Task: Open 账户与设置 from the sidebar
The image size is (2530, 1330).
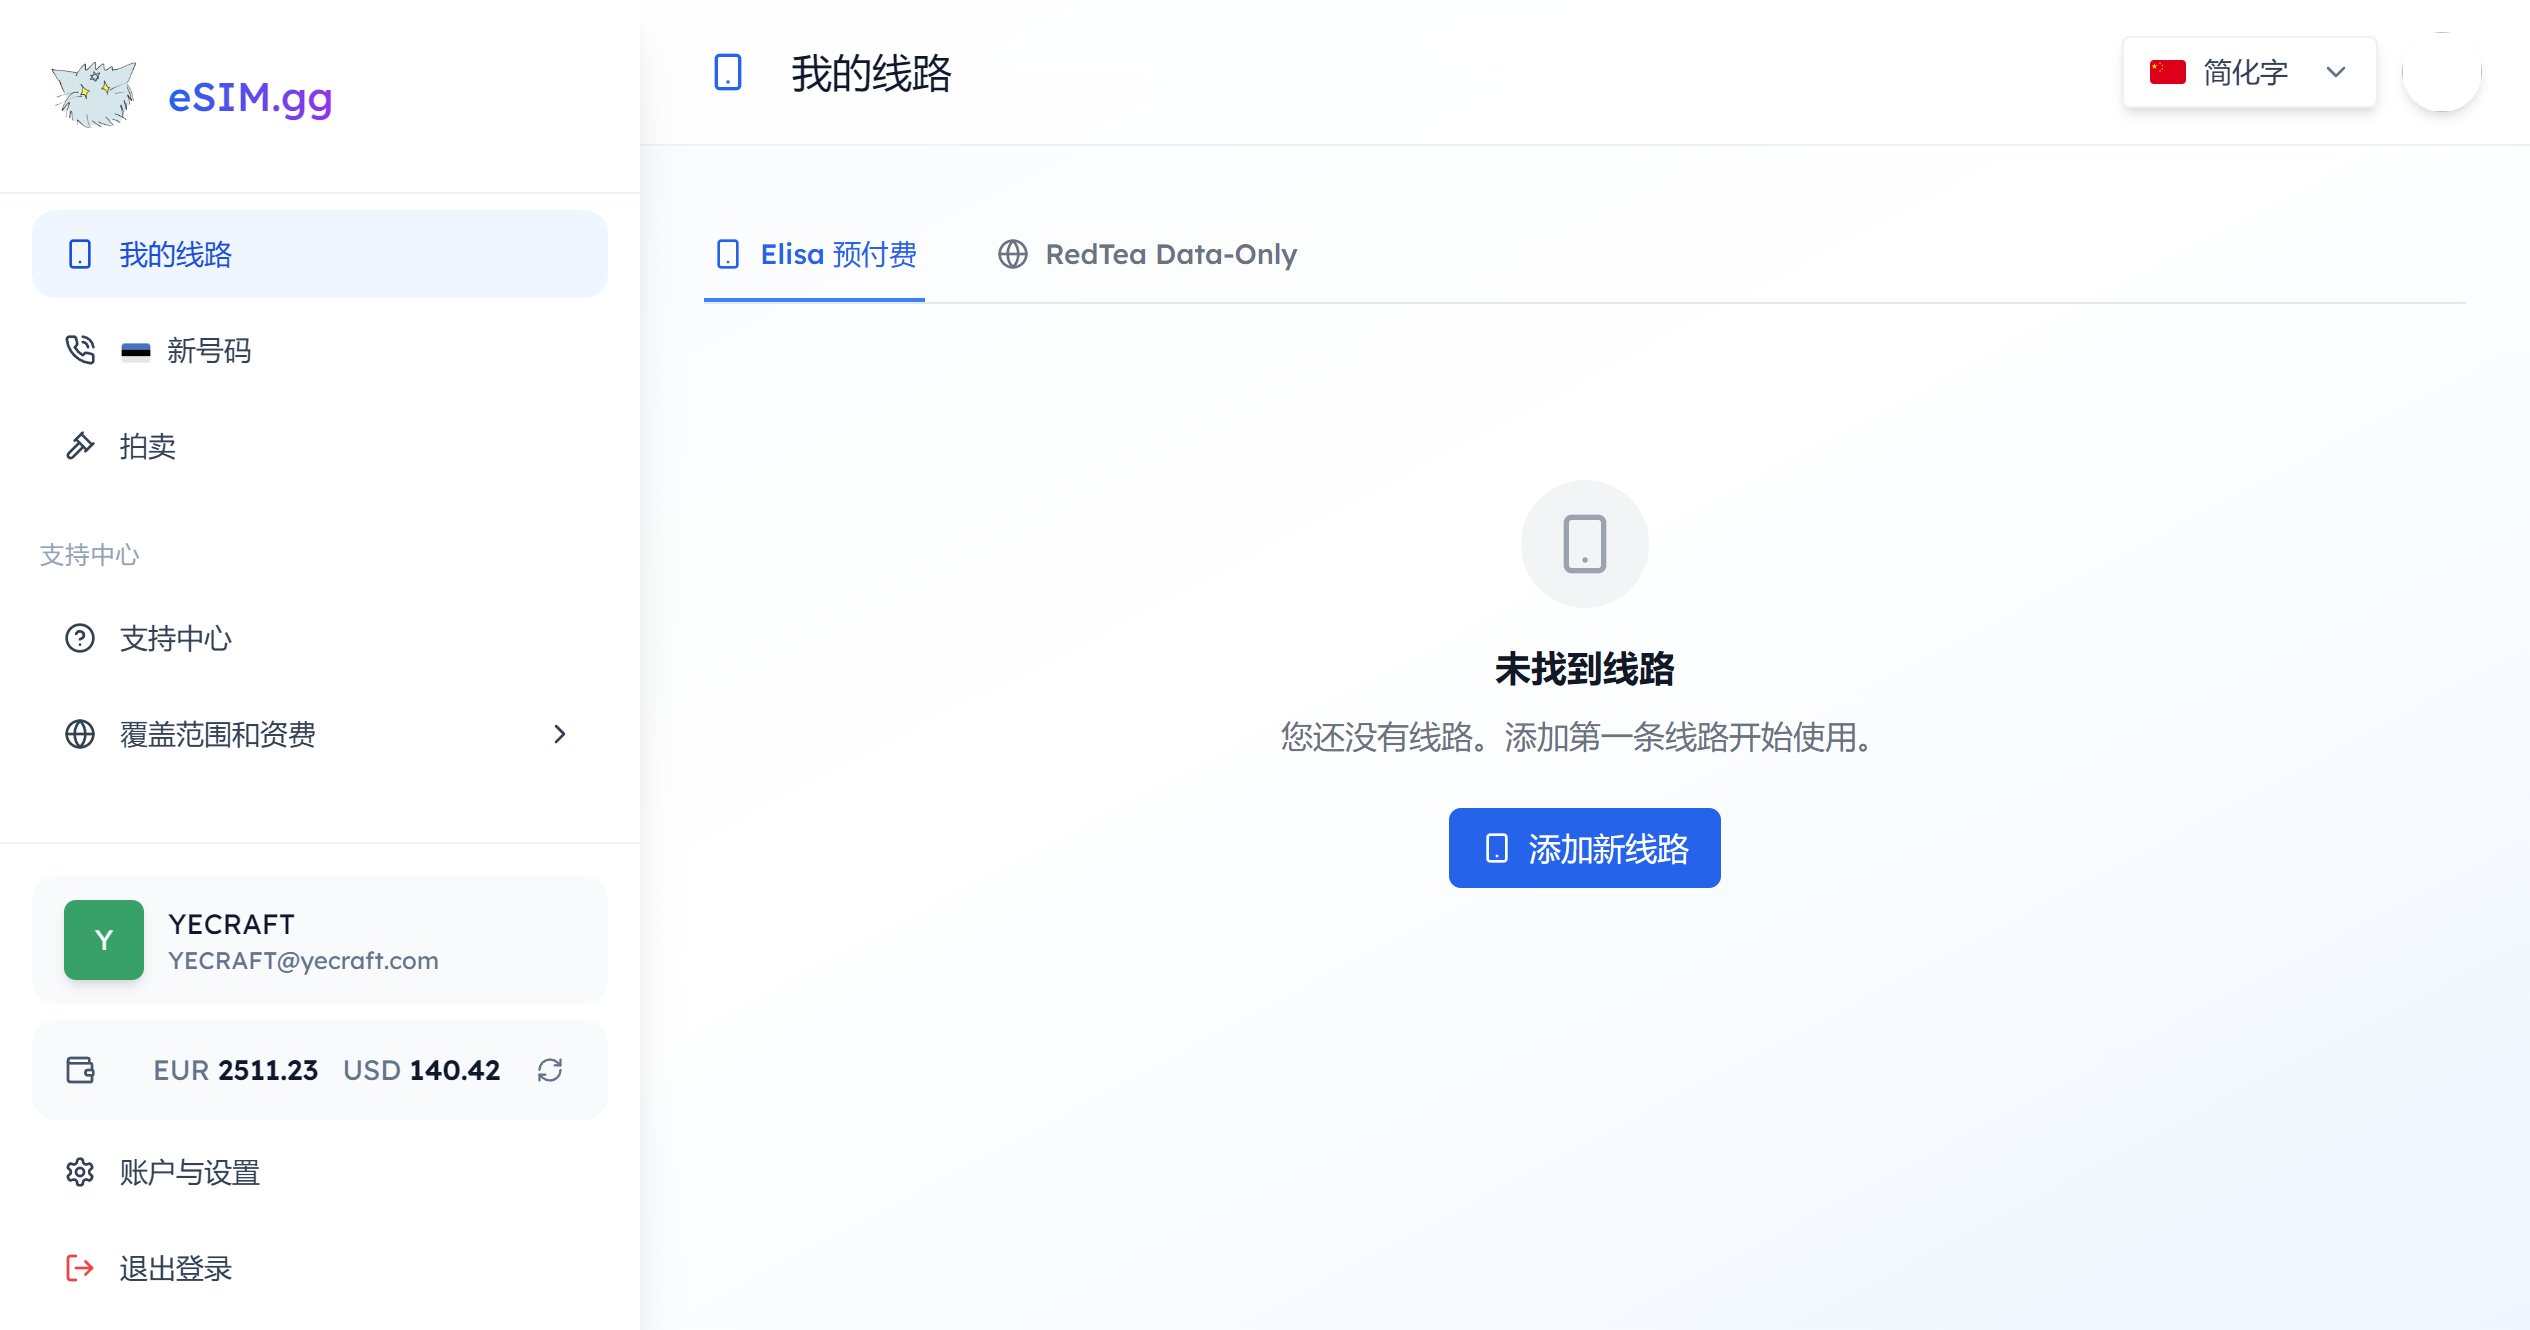Action: tap(188, 1172)
